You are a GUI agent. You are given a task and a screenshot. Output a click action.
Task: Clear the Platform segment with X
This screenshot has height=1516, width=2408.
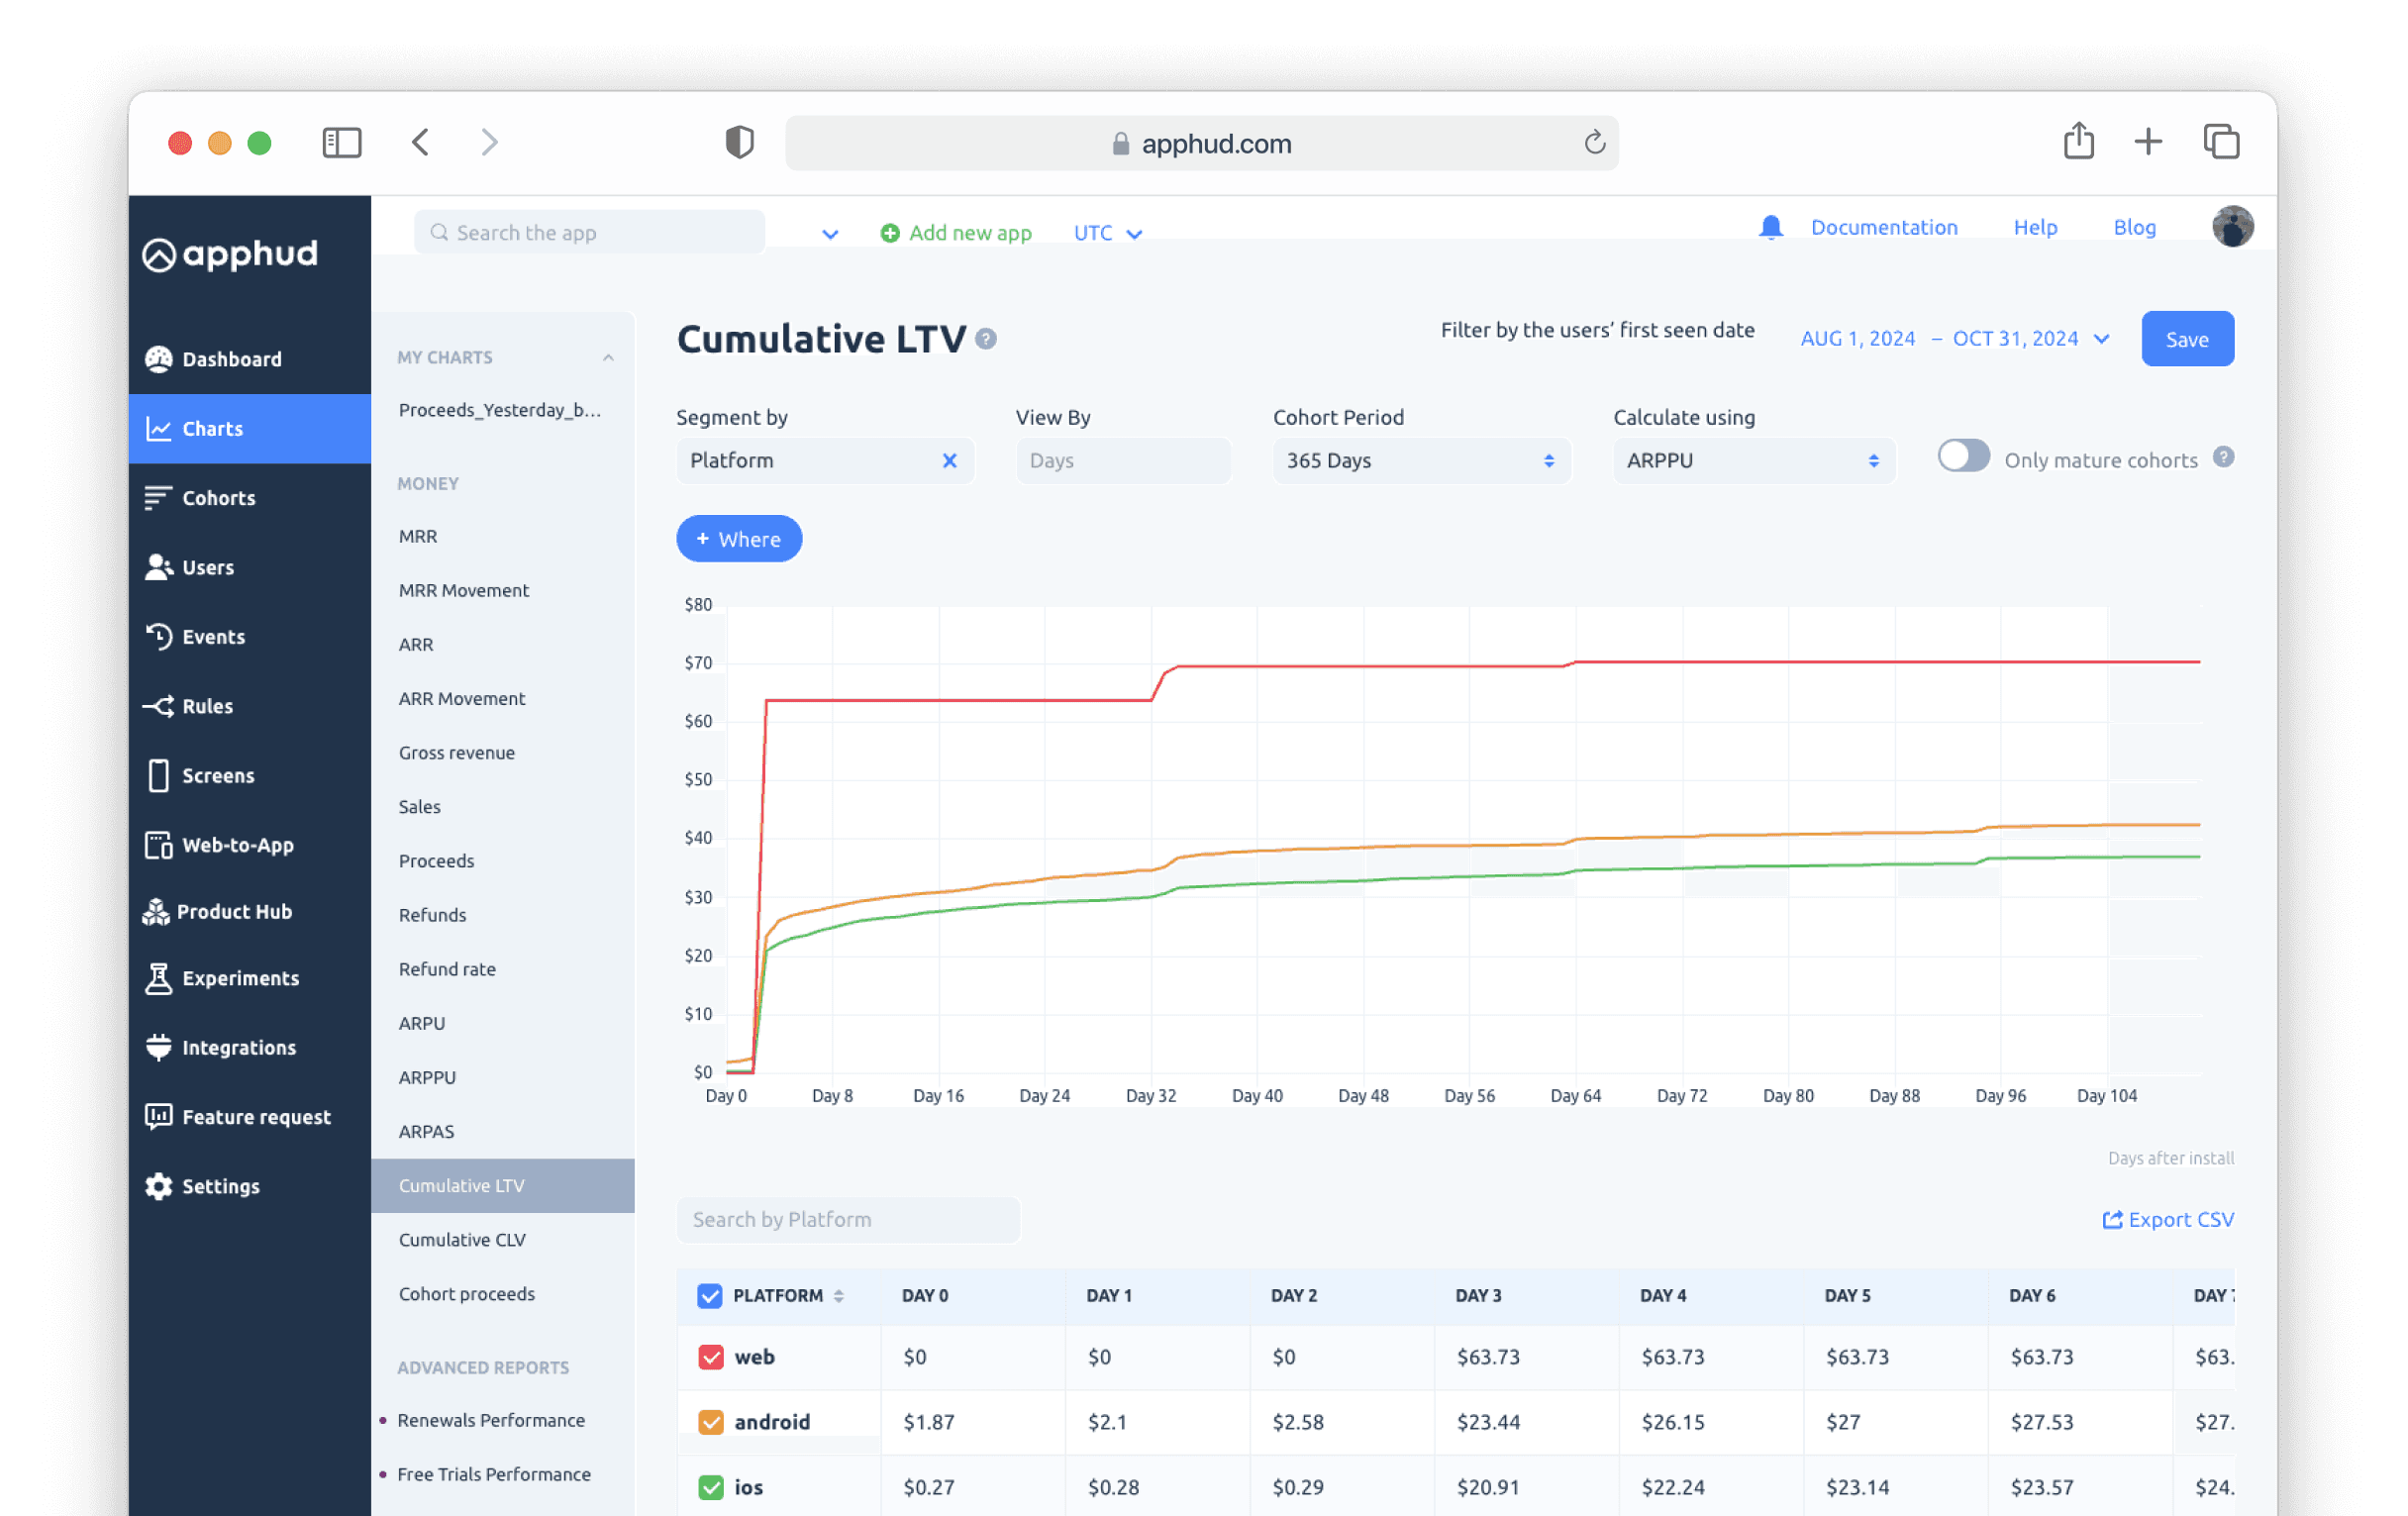click(949, 460)
